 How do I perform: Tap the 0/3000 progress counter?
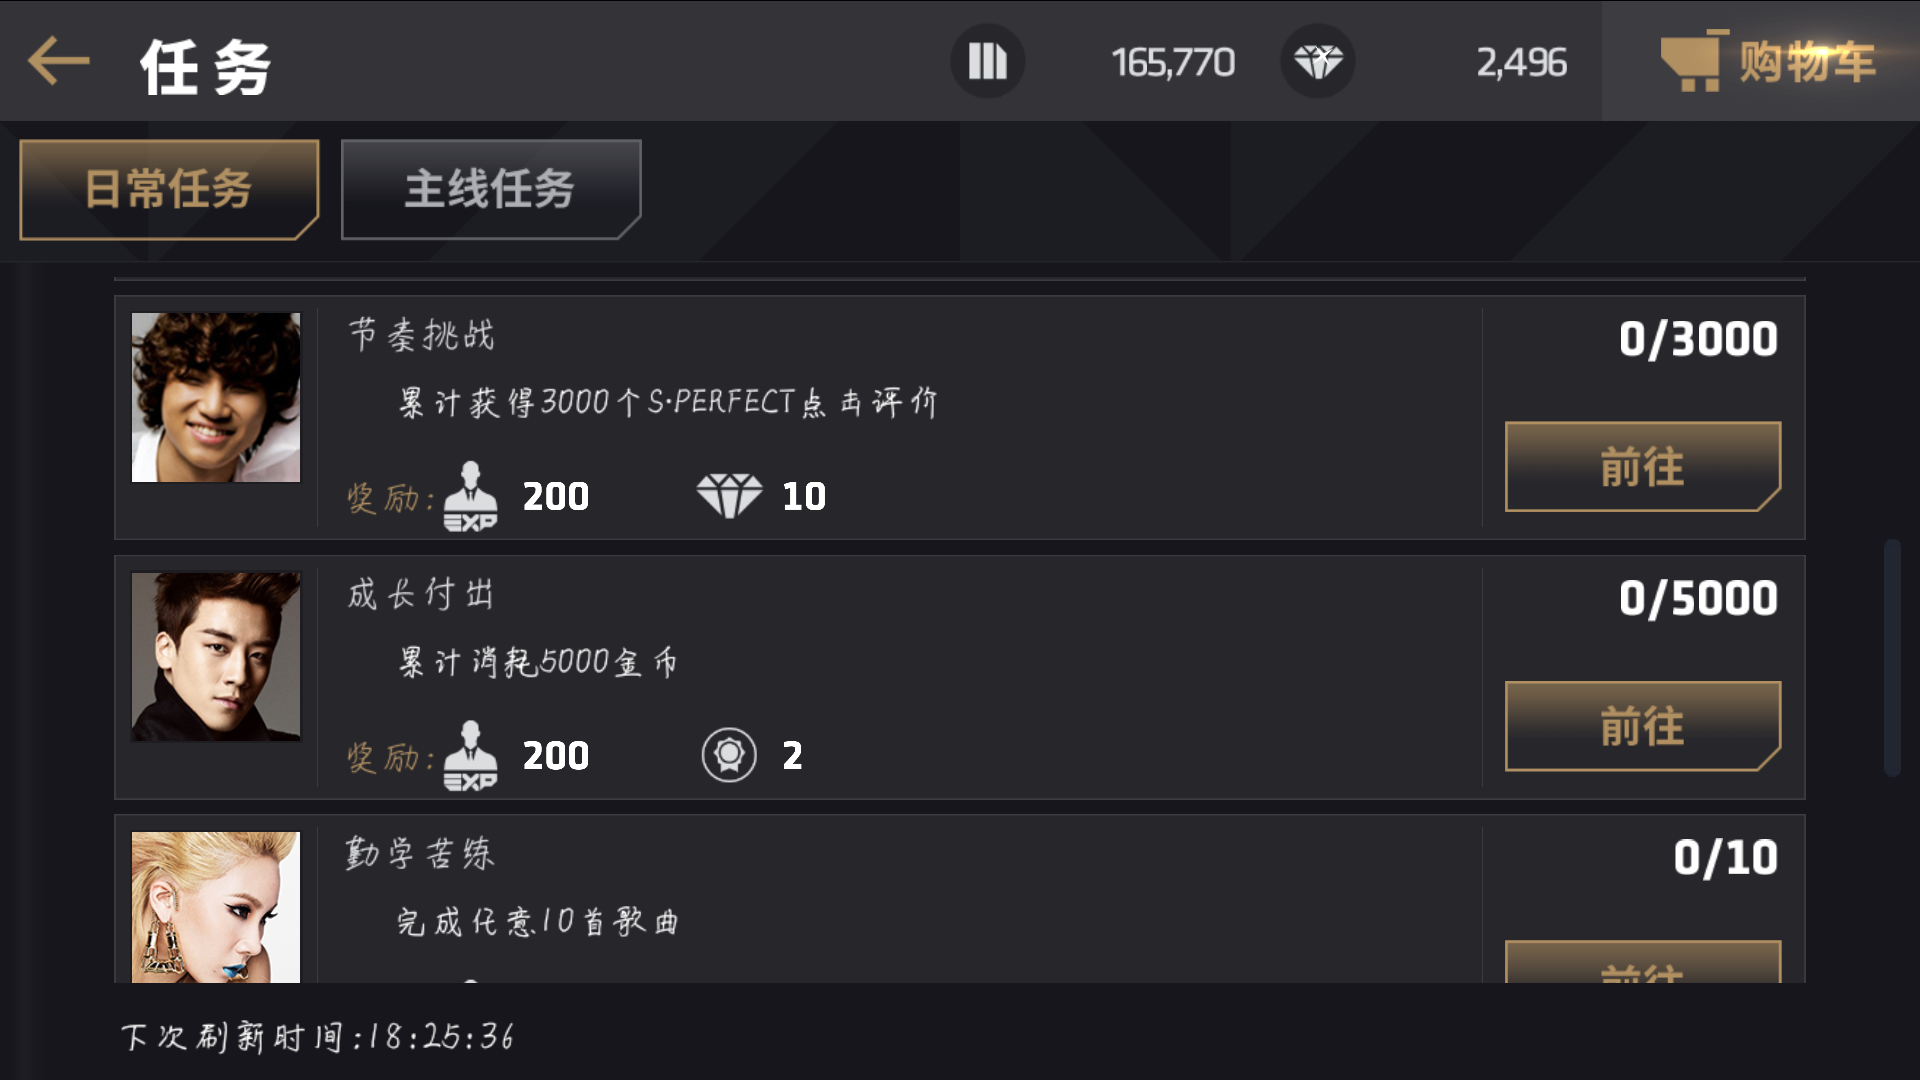coord(1698,339)
